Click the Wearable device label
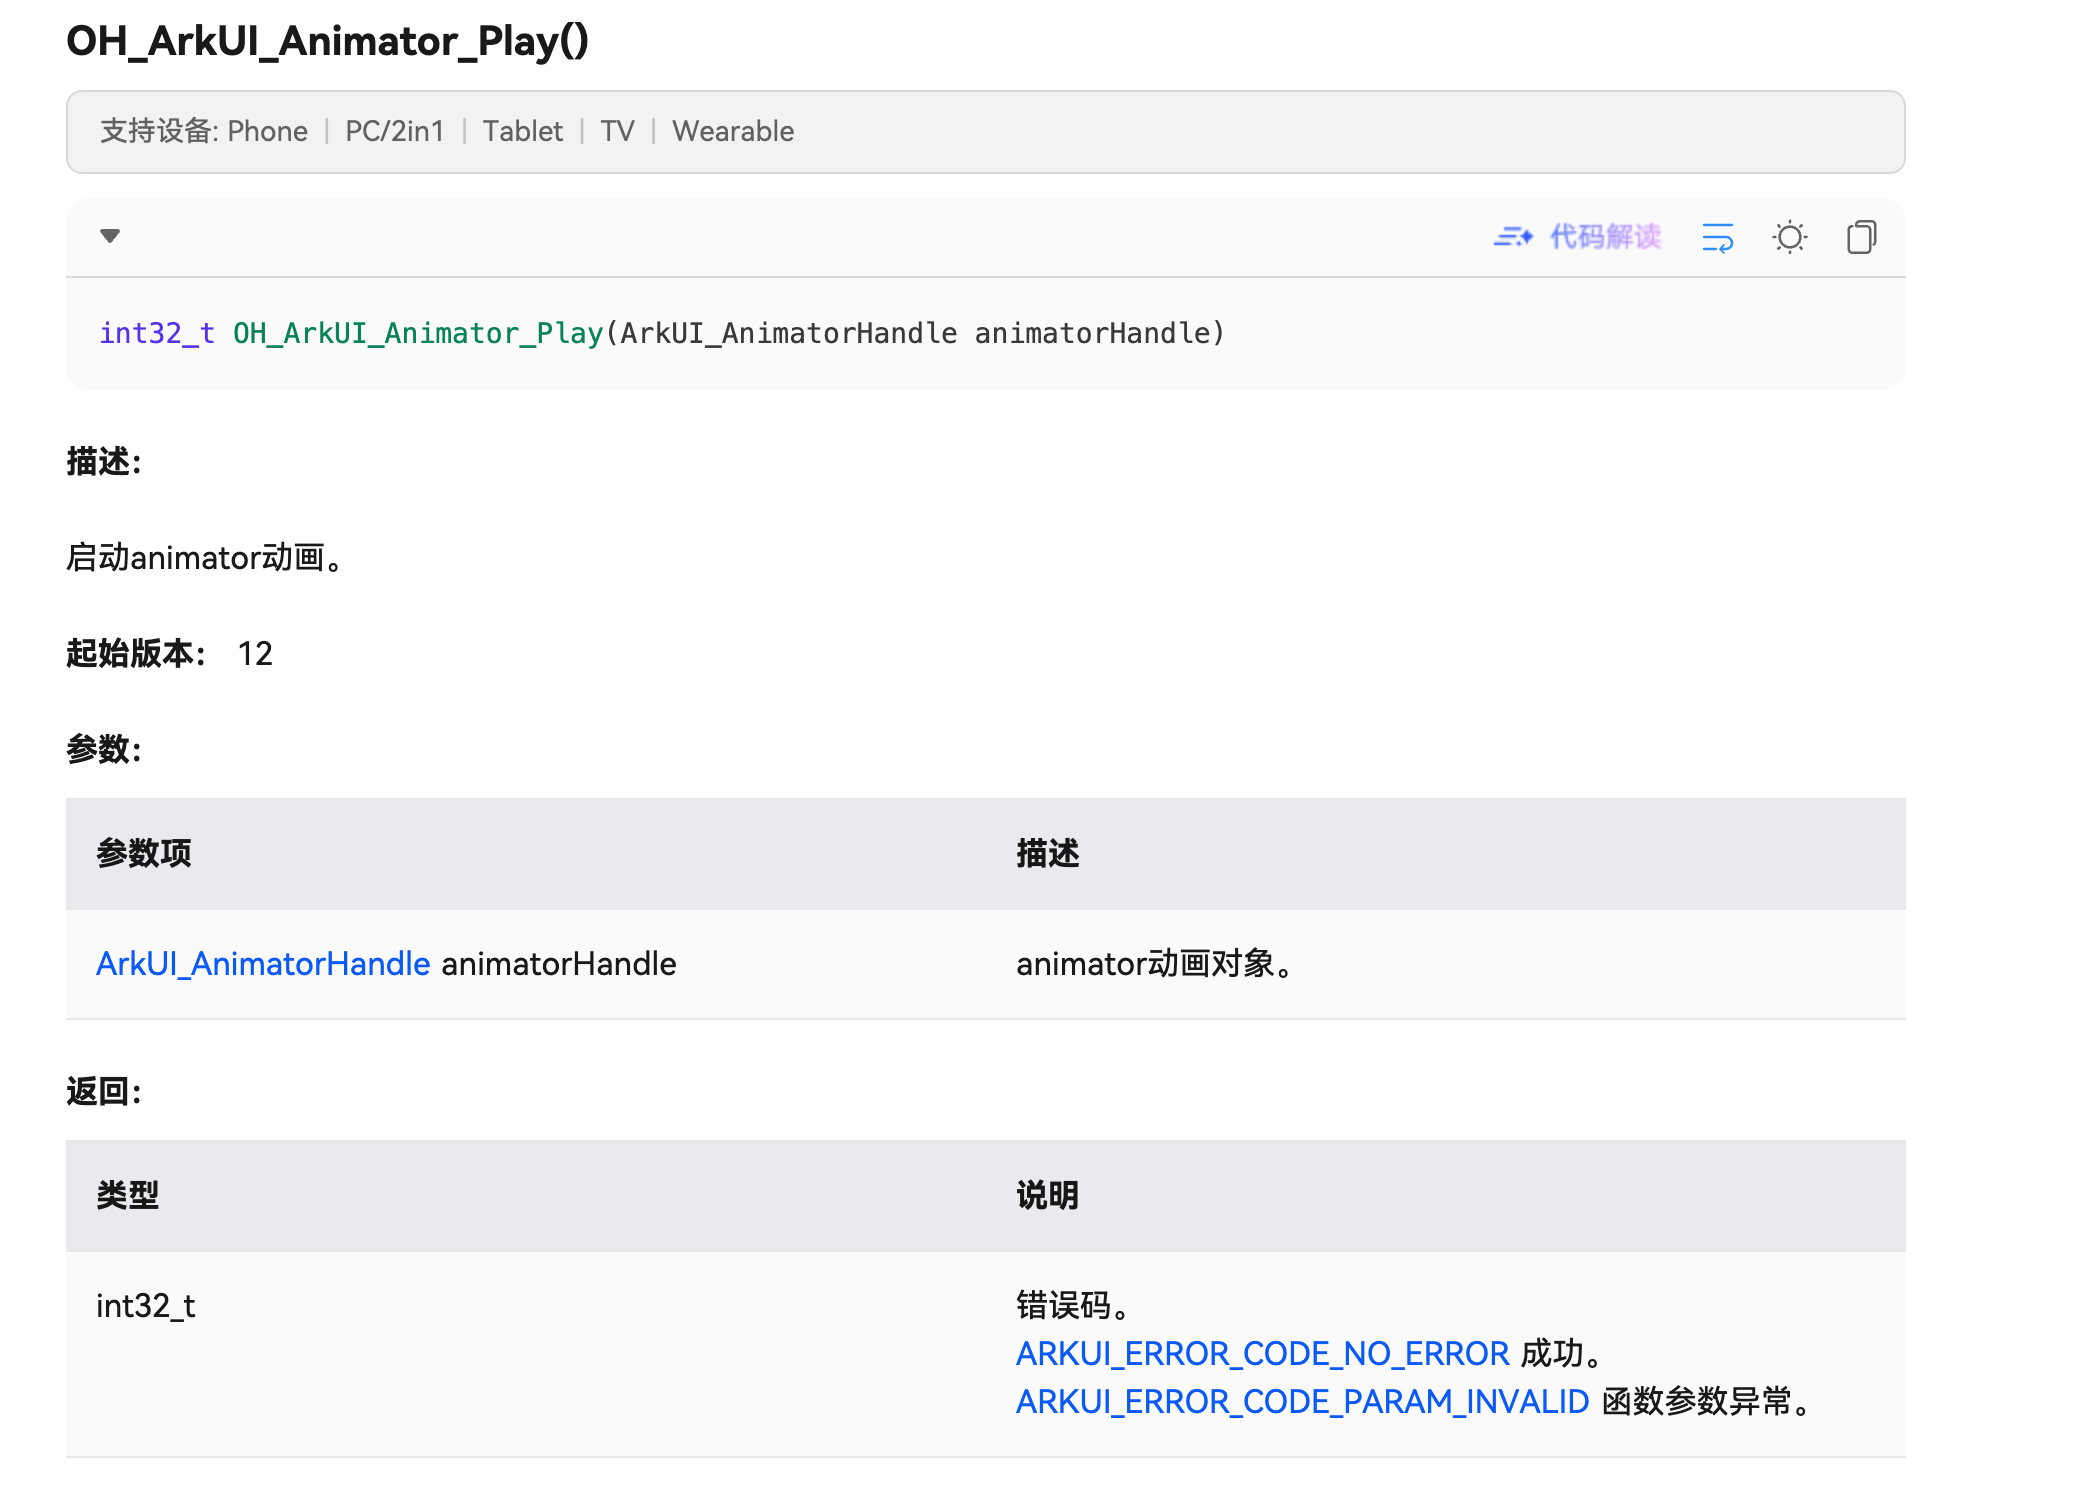 (x=732, y=131)
